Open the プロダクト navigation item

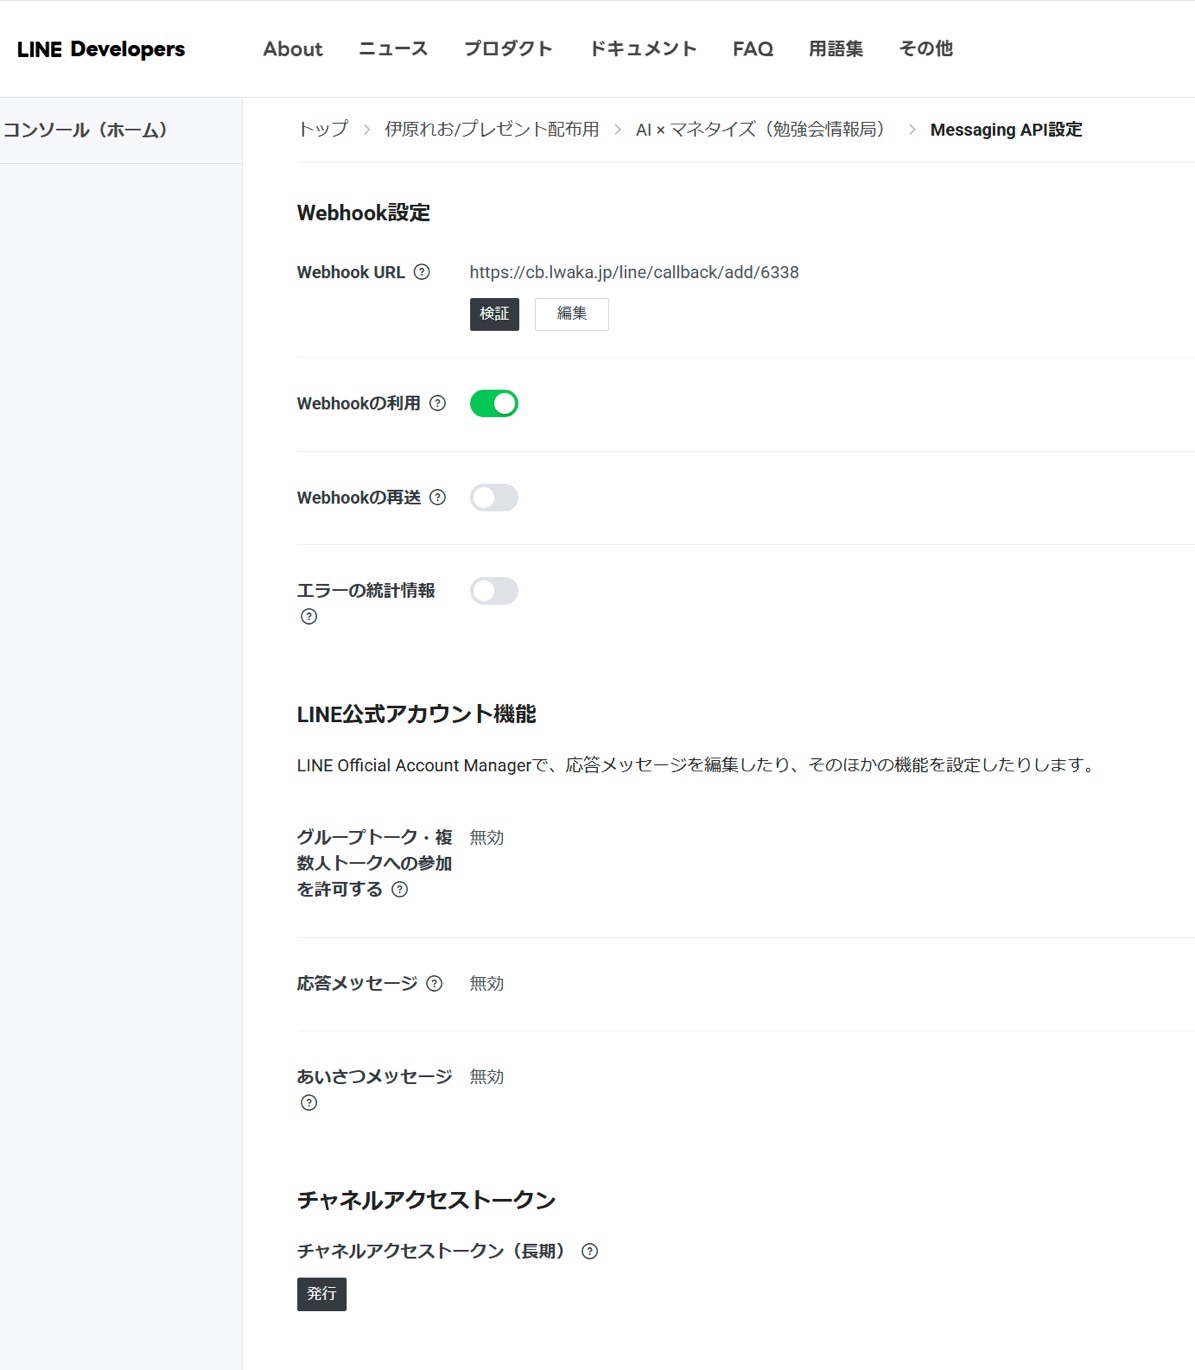click(x=508, y=49)
